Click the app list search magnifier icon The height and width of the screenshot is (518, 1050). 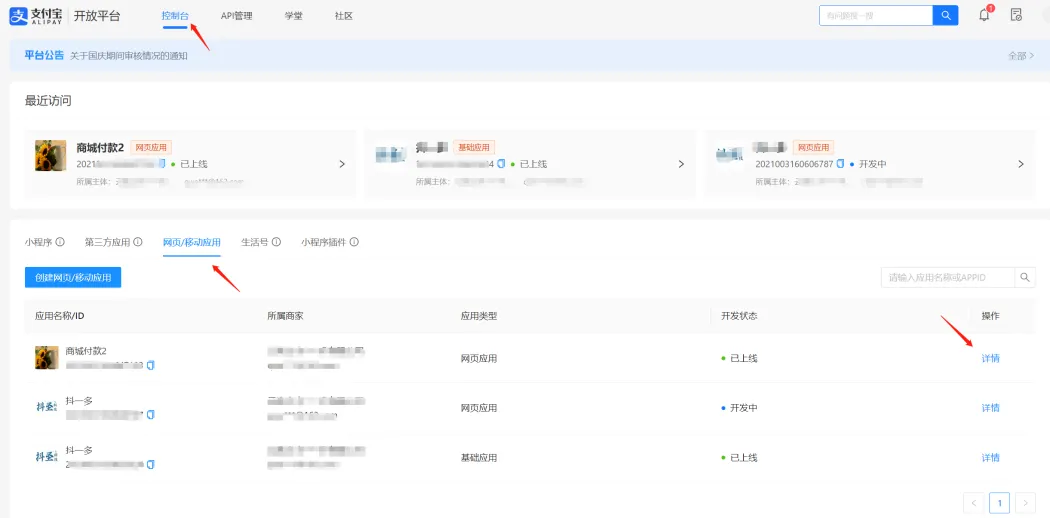point(1025,277)
